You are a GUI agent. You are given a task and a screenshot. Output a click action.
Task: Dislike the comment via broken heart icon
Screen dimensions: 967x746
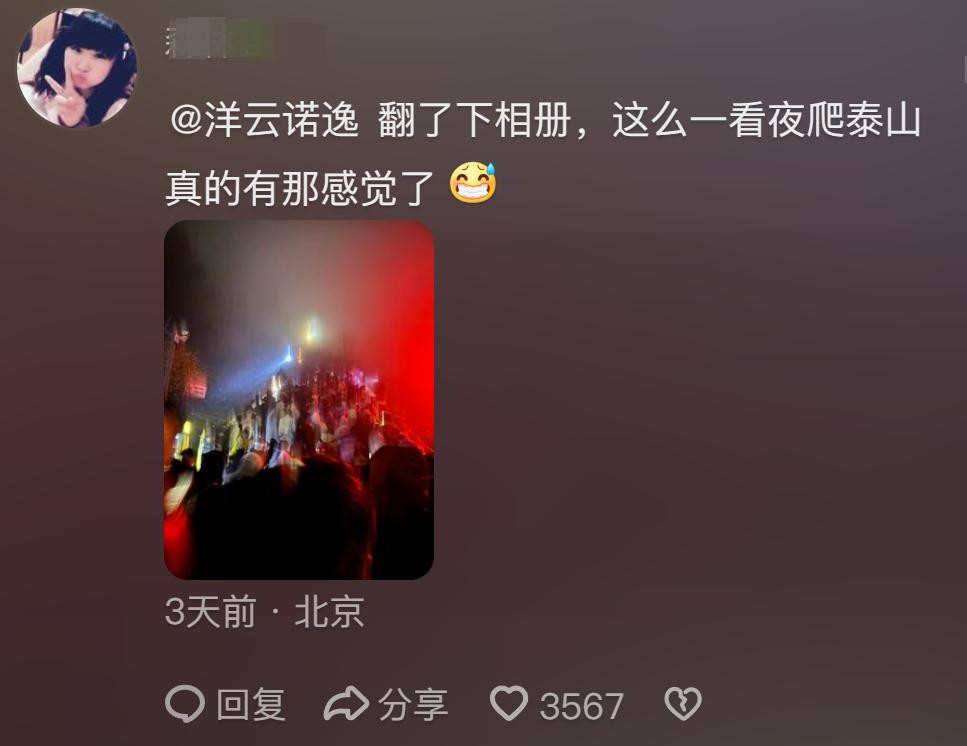683,703
